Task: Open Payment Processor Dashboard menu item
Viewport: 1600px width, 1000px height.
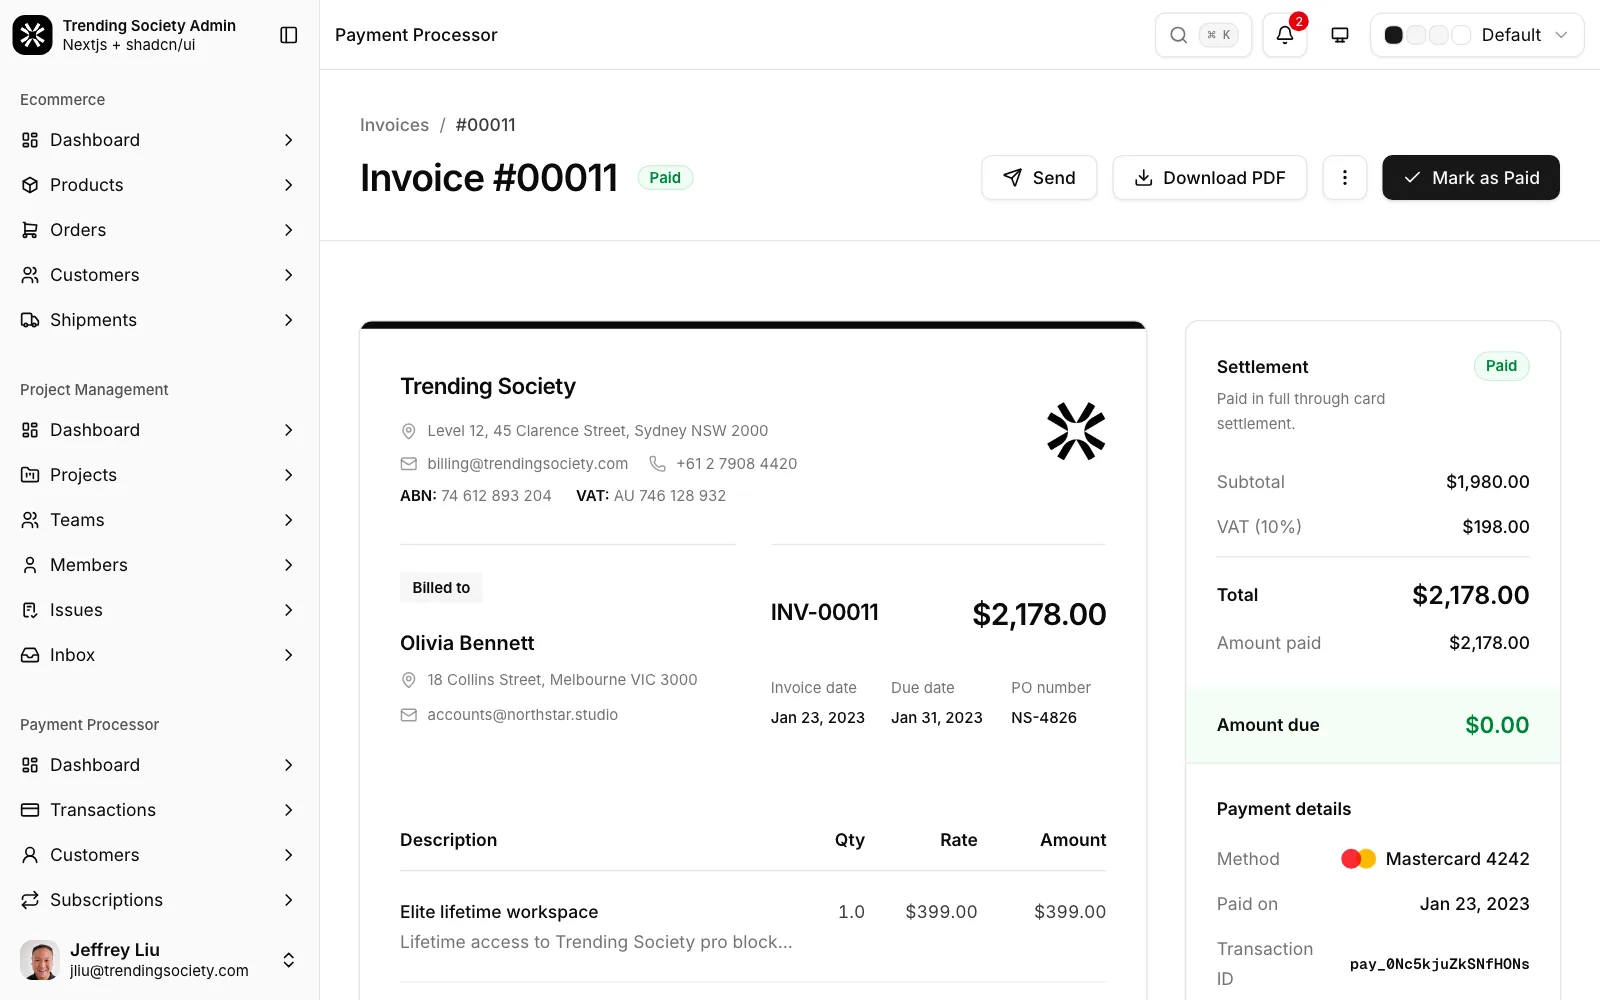Action: (x=160, y=765)
